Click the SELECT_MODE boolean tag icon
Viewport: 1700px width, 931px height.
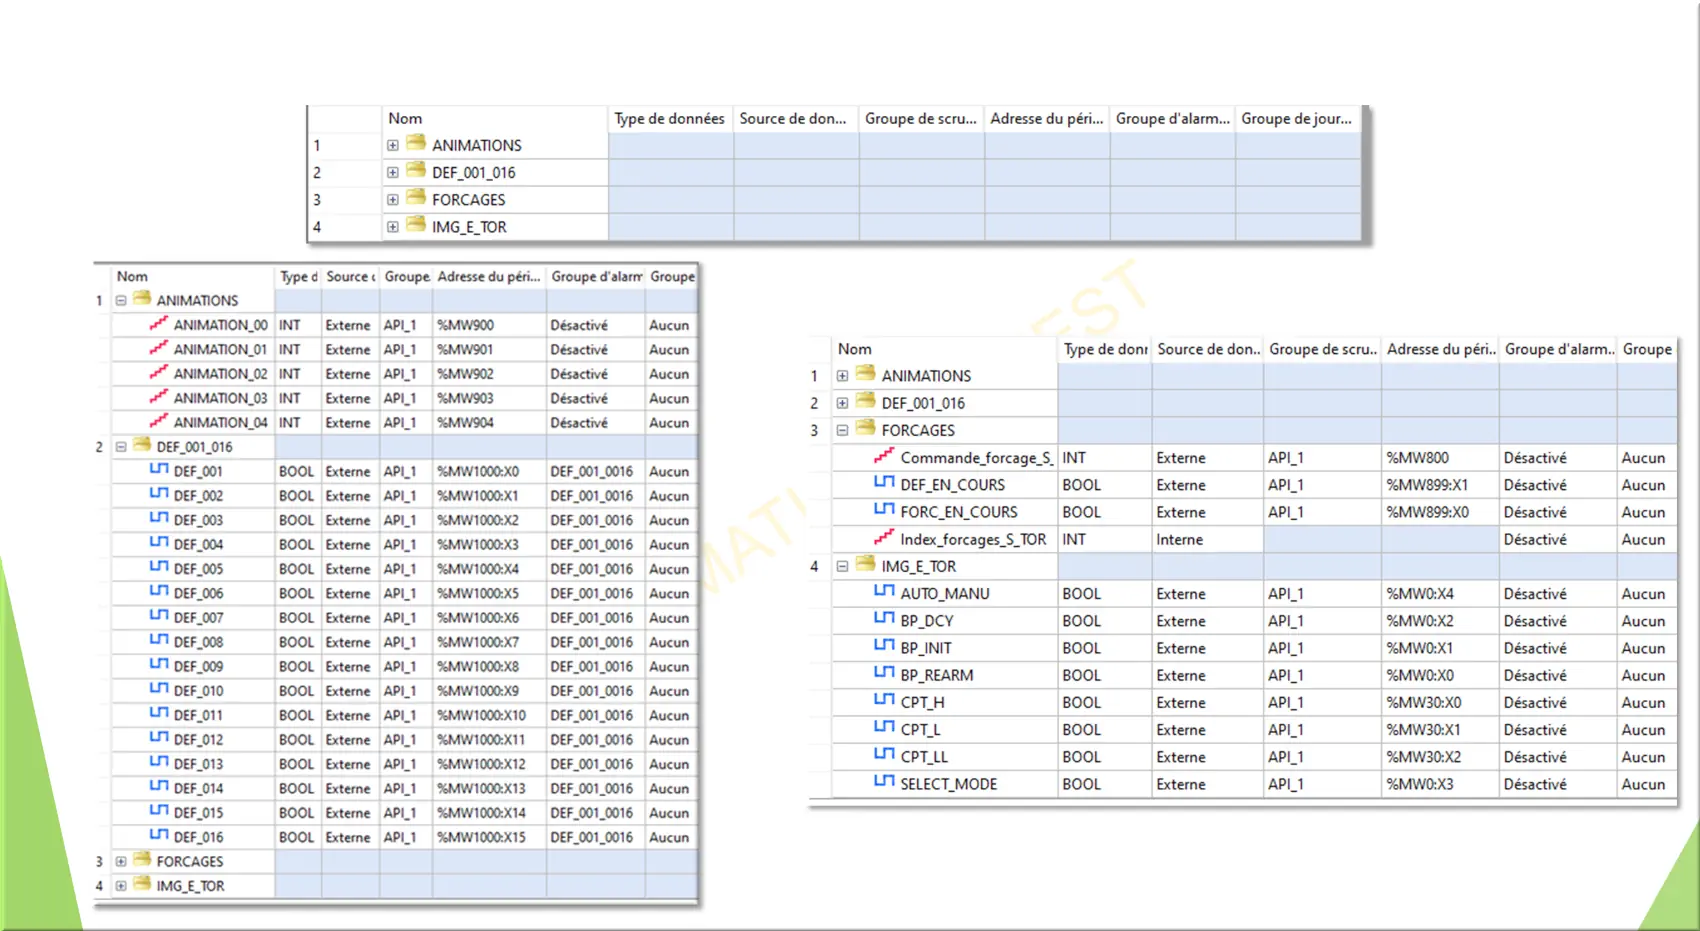tap(883, 783)
